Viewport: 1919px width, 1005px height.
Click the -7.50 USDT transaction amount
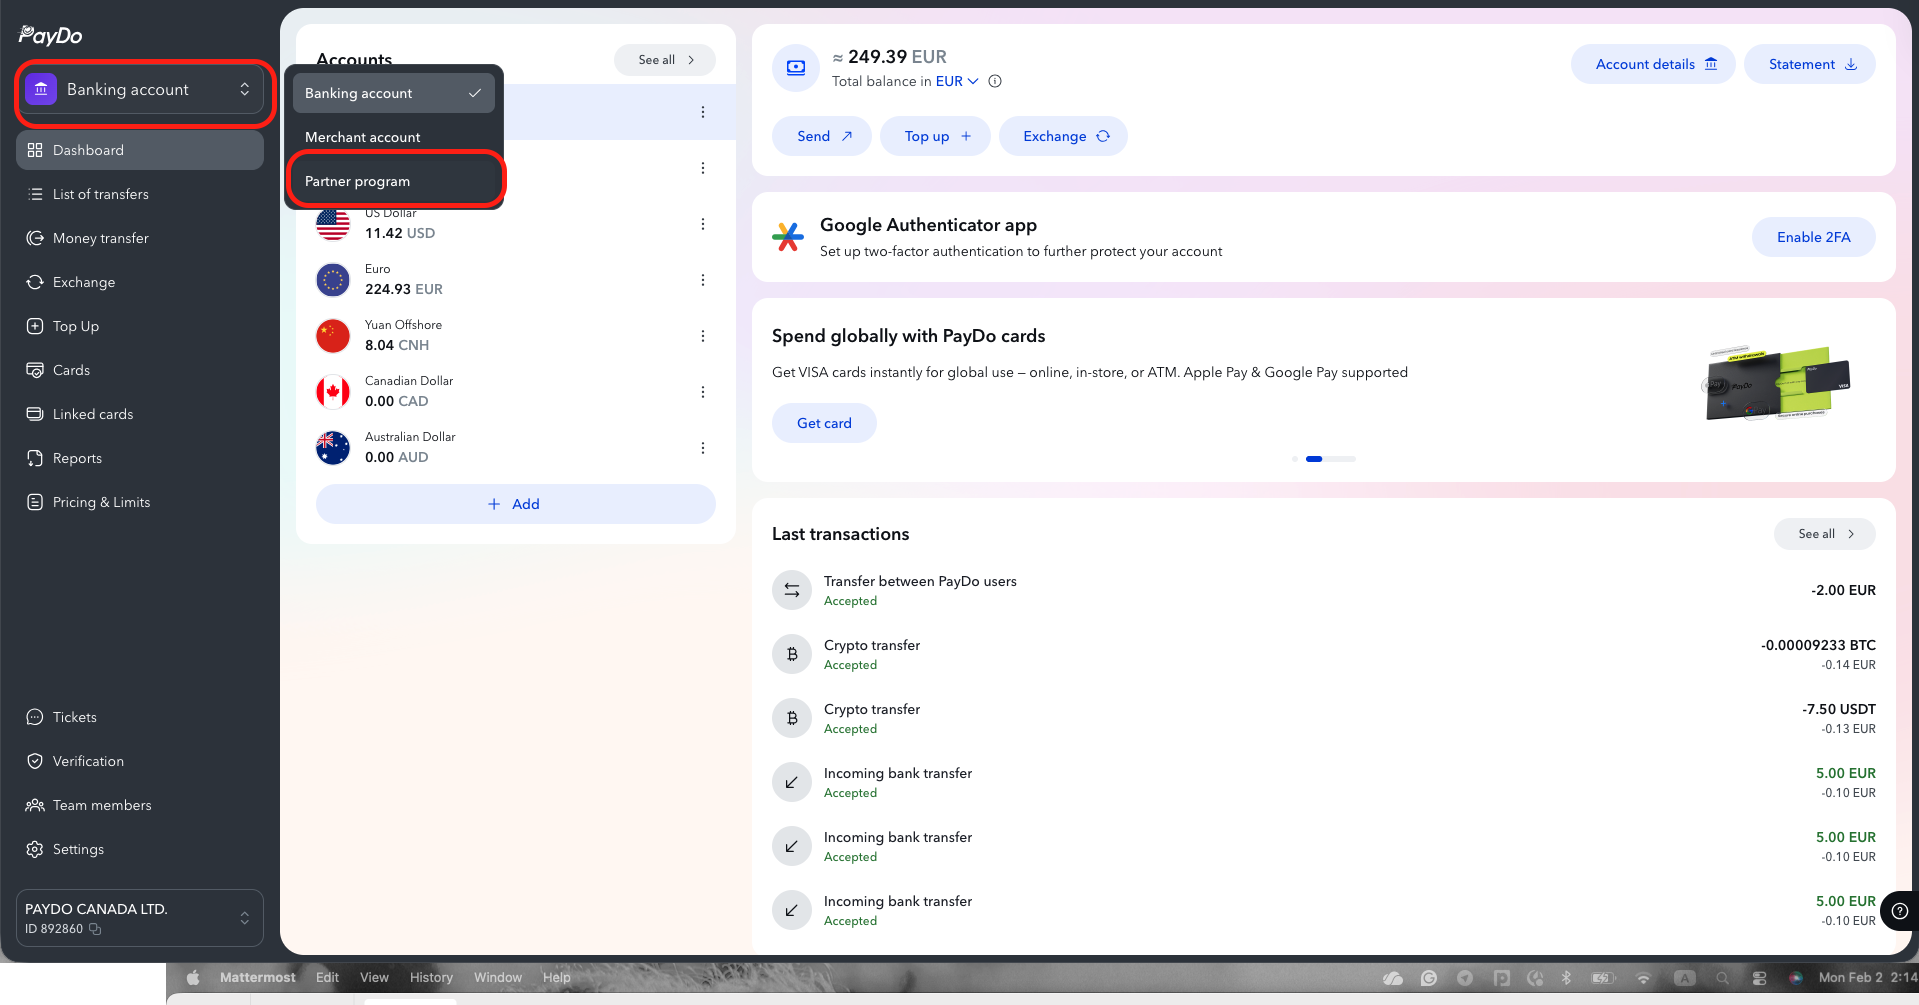(x=1839, y=709)
